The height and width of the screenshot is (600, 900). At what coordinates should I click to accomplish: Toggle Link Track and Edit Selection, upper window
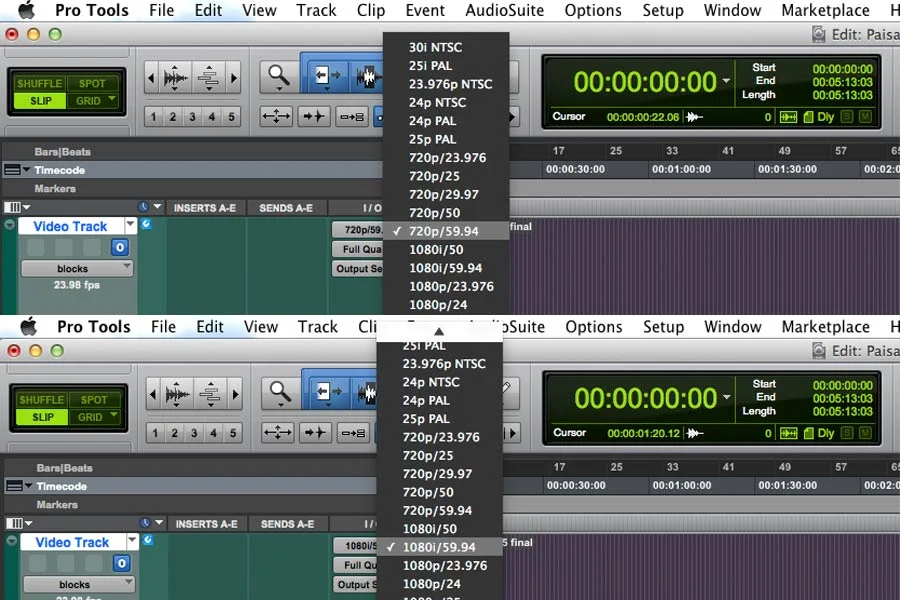(352, 116)
